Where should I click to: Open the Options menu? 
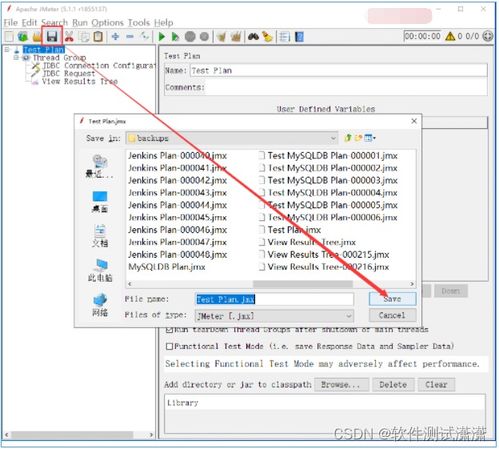107,23
